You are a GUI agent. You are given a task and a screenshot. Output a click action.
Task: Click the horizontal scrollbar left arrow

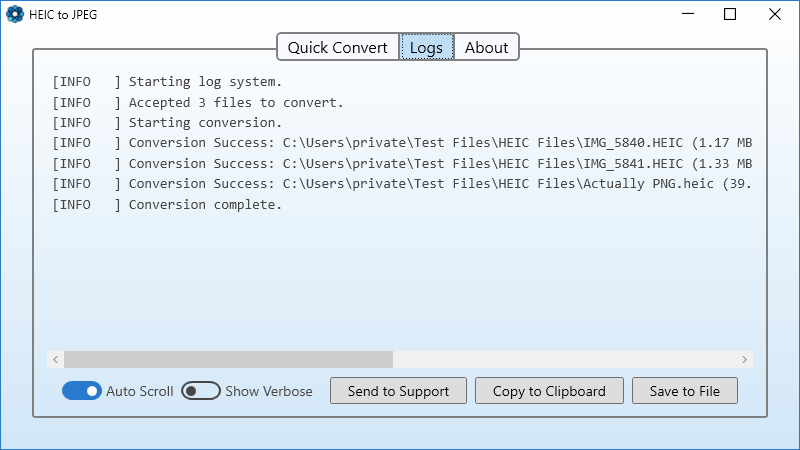click(x=56, y=359)
